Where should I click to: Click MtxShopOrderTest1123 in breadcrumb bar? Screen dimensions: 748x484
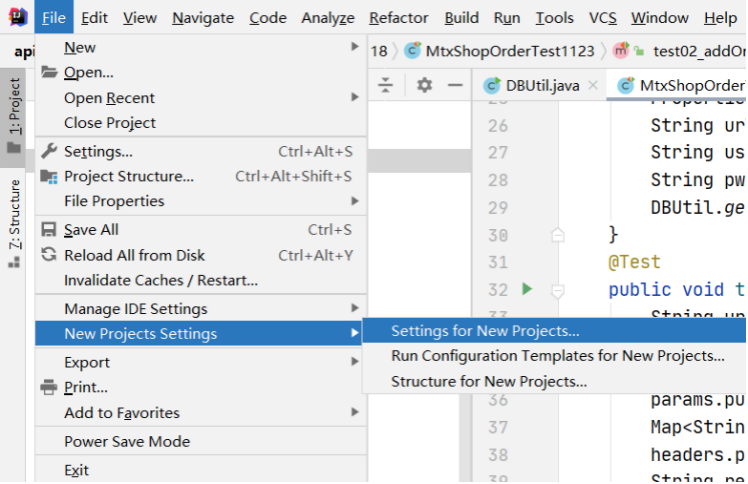pyautogui.click(x=510, y=51)
